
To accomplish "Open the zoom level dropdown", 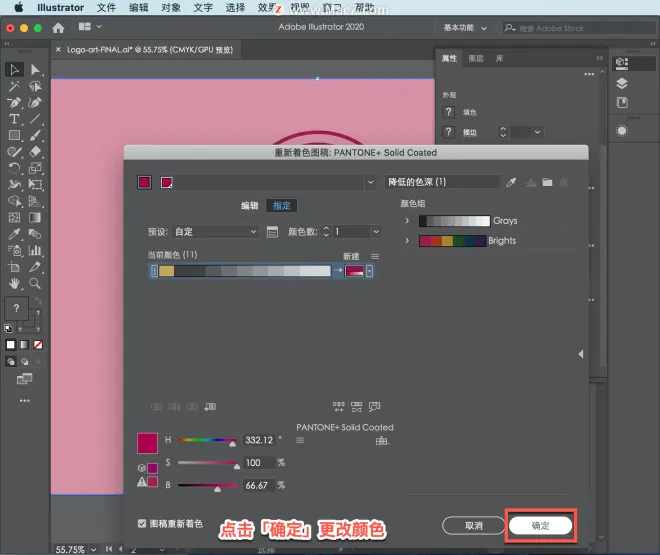I will click(x=93, y=550).
